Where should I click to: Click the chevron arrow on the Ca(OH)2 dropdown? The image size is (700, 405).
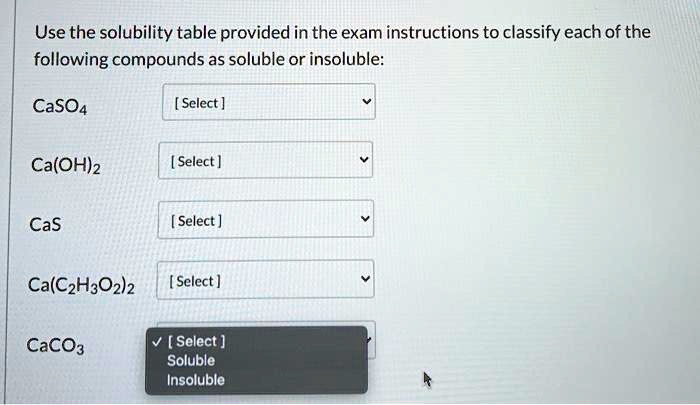point(366,161)
